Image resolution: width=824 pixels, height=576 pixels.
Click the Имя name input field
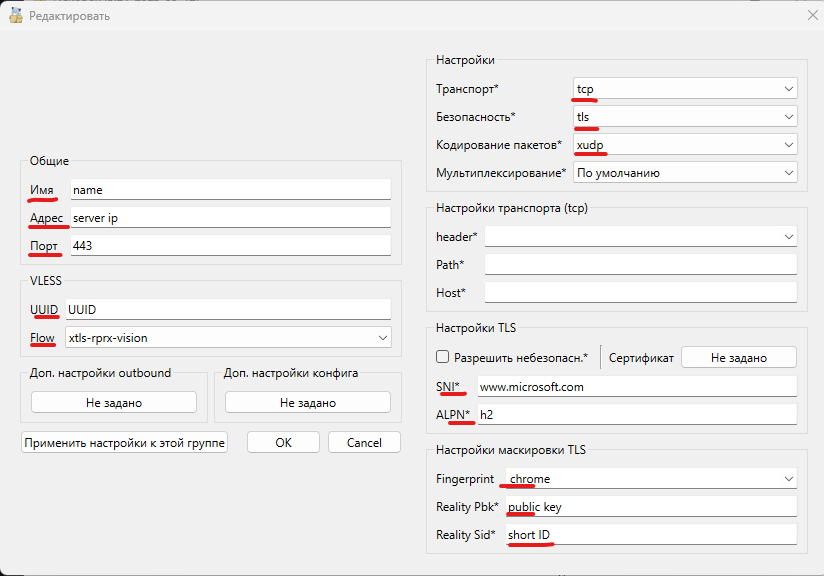[x=228, y=188]
